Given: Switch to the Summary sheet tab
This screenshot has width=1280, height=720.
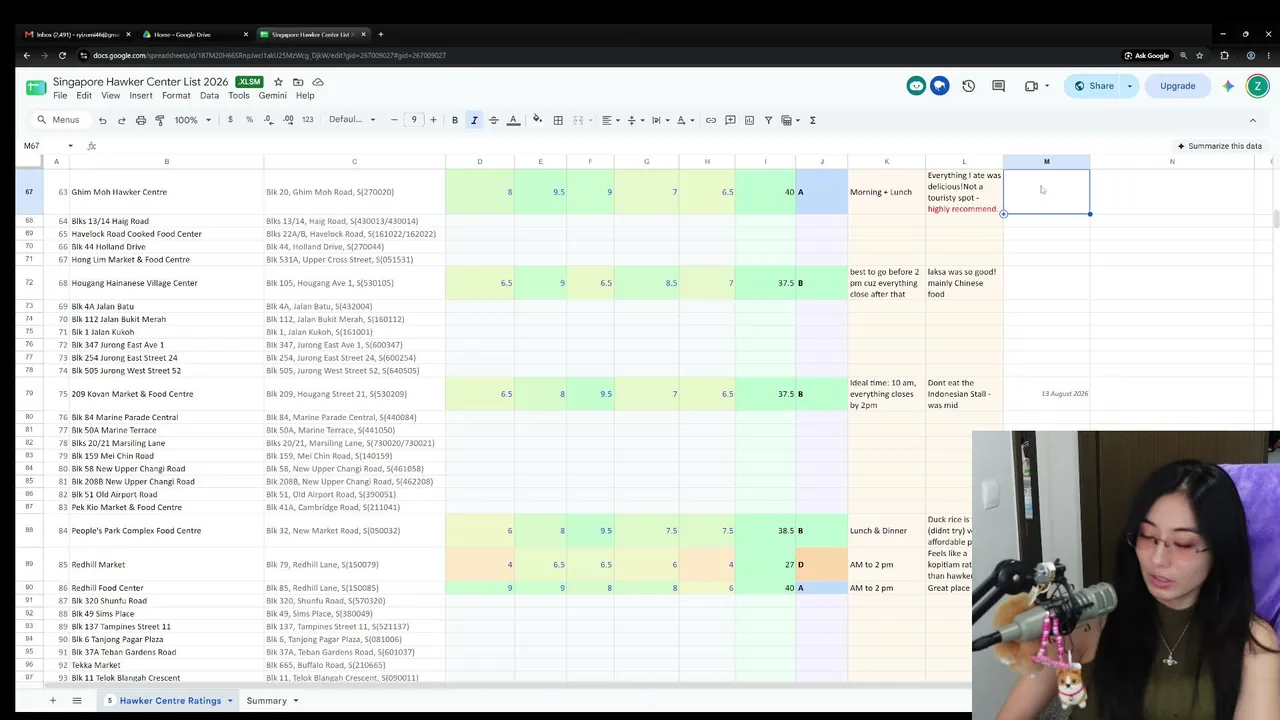Looking at the screenshot, I should coord(266,701).
